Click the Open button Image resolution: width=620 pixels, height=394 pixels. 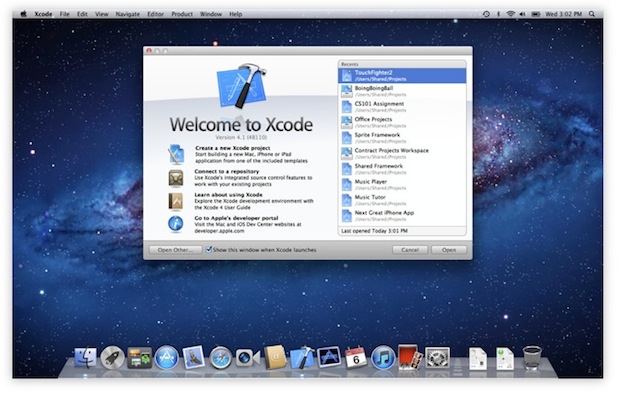(x=449, y=250)
